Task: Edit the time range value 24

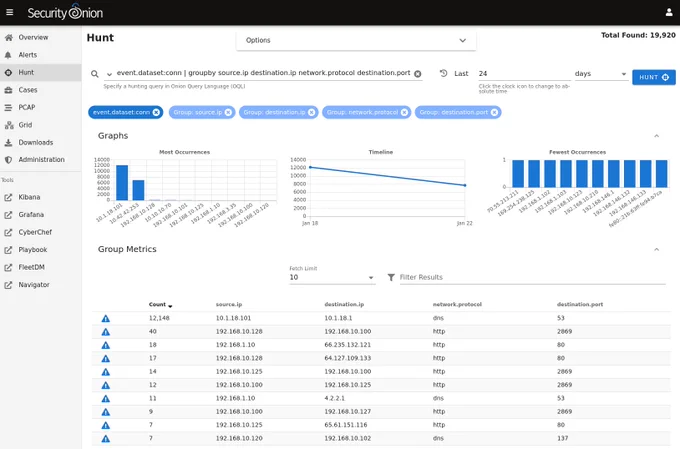Action: click(x=524, y=74)
